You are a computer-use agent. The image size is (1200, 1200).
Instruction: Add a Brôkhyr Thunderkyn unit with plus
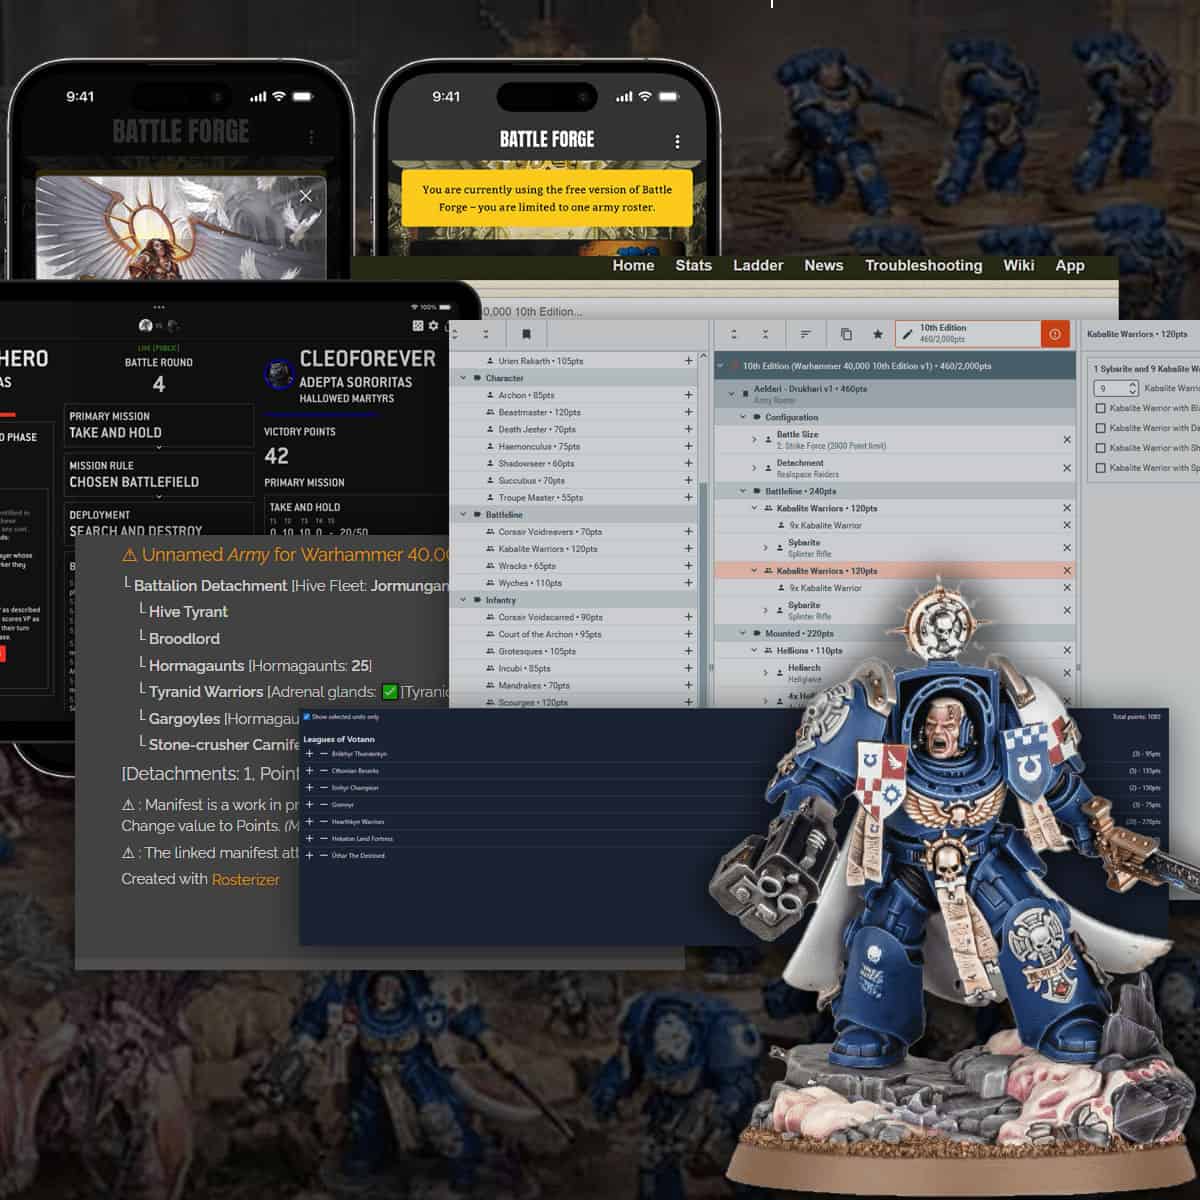click(309, 754)
